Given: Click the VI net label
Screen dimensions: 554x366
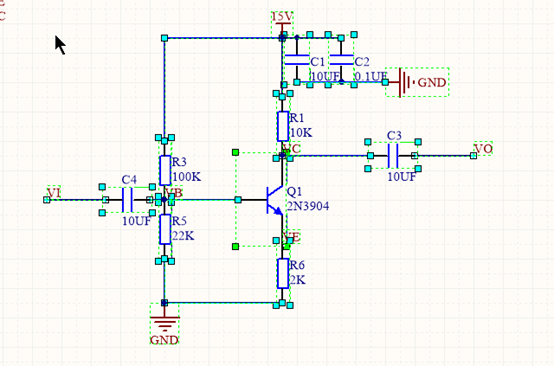Looking at the screenshot, I should tap(54, 193).
